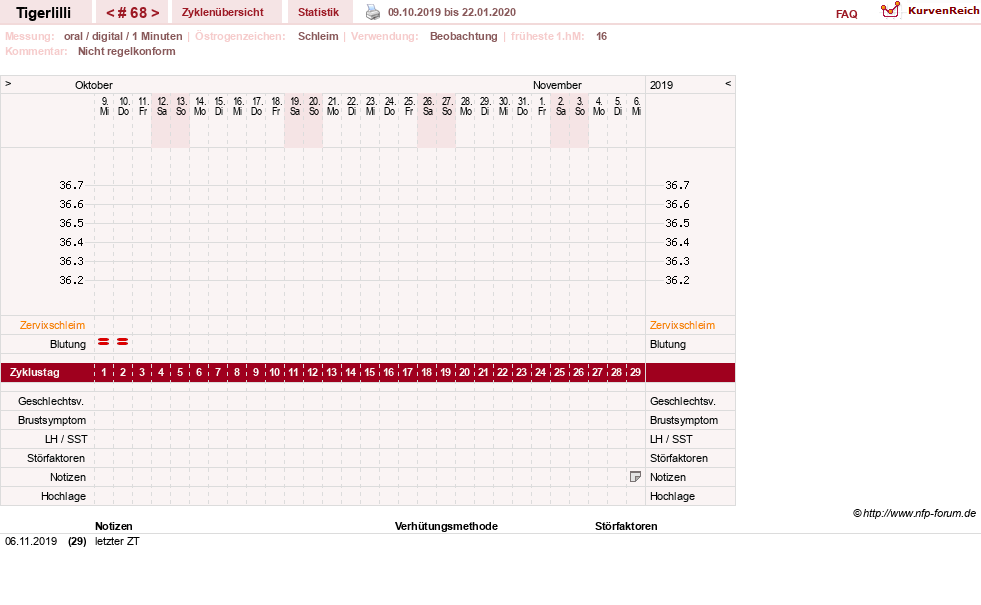Viewport: 981px width, 605px height.
Task: Visit the http://www.nfp-forum.de link
Action: pos(919,513)
